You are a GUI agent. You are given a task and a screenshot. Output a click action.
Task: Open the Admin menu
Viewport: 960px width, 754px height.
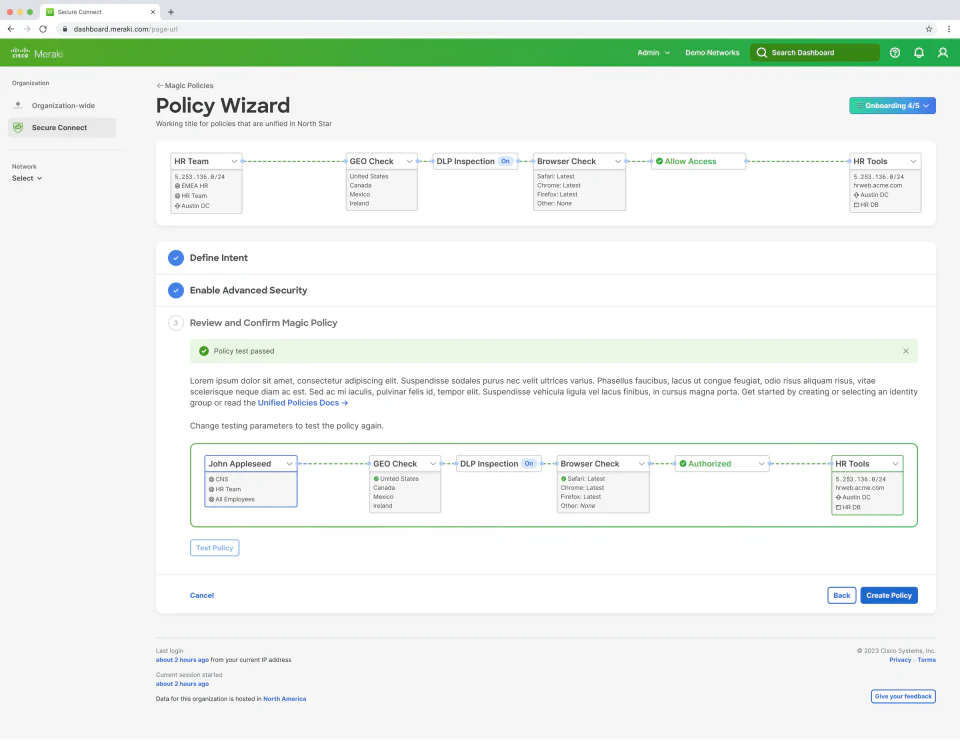click(653, 53)
